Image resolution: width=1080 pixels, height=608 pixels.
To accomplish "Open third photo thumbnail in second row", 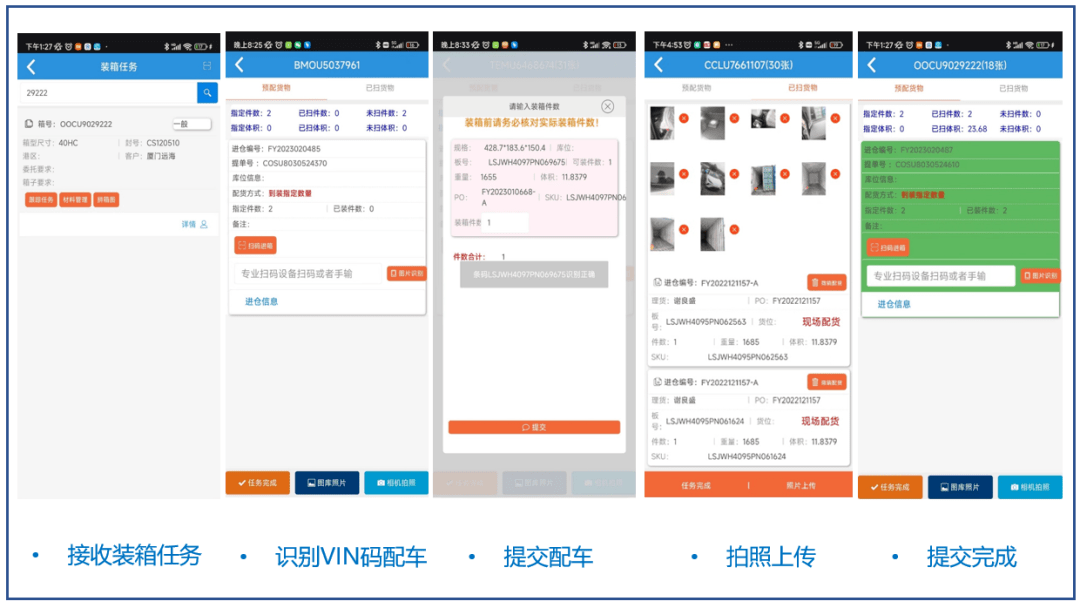I will tap(763, 178).
